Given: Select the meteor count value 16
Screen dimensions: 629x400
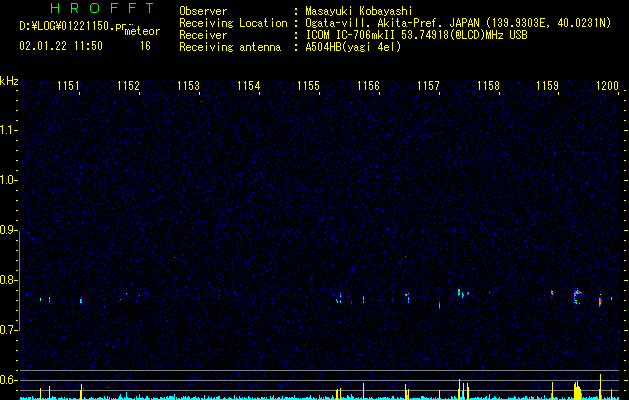Looking at the screenshot, I should click(x=145, y=46).
